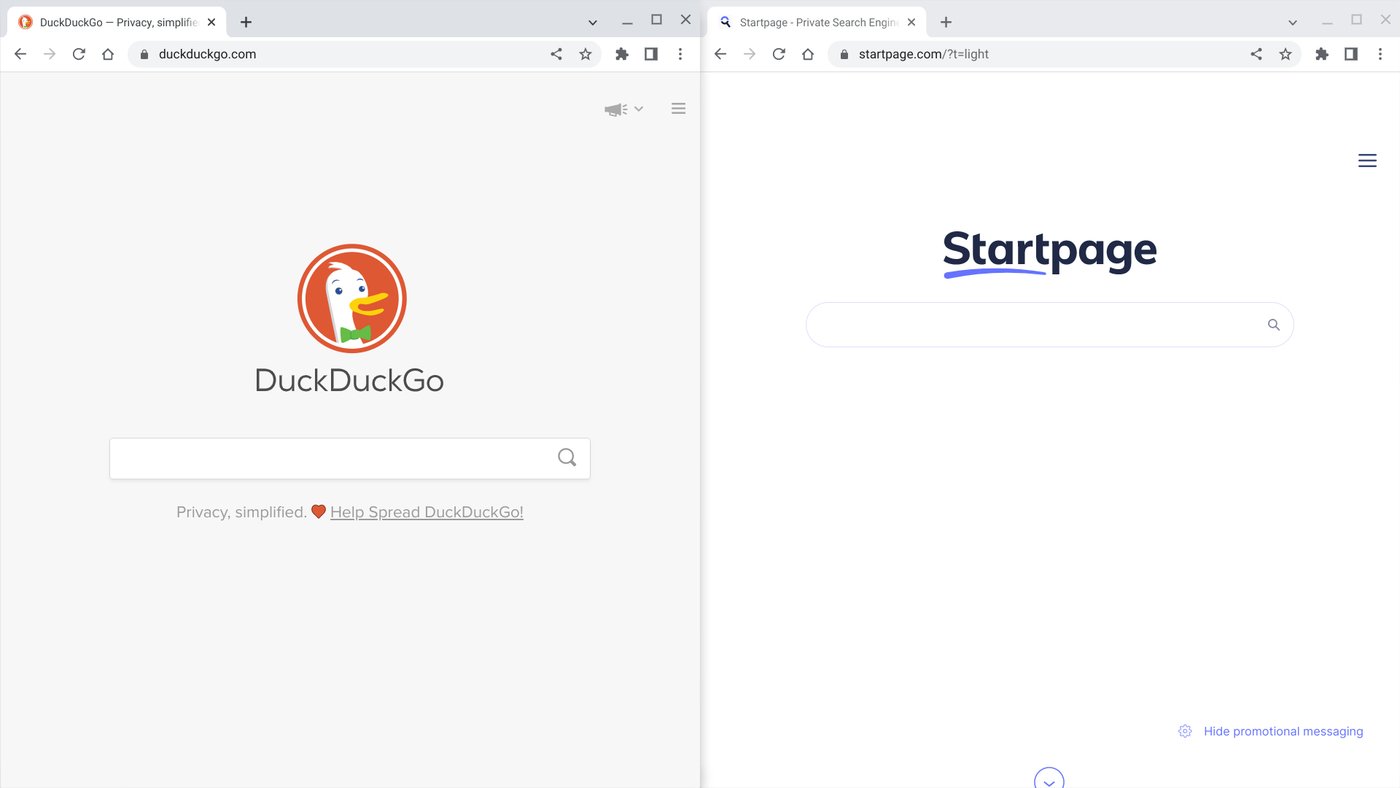
Task: Share the startpage.com page
Action: coord(1256,54)
